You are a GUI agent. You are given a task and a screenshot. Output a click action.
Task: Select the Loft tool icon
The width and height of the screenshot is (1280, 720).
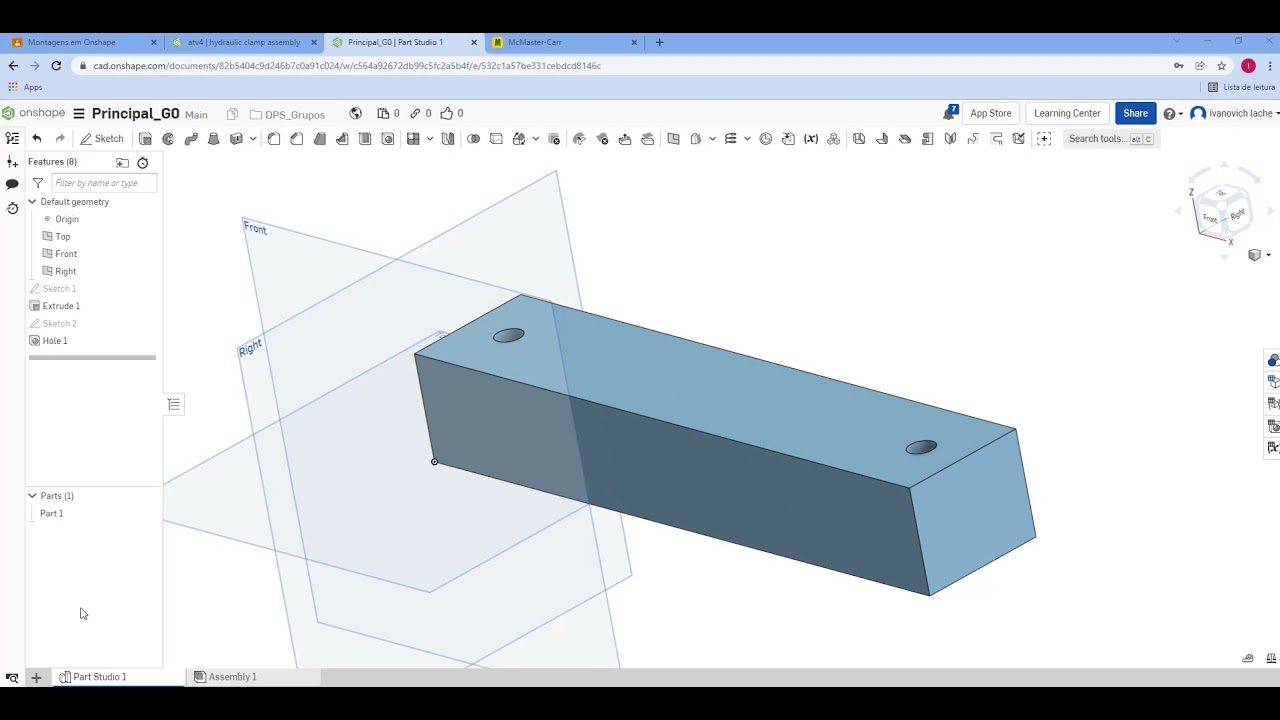[214, 139]
